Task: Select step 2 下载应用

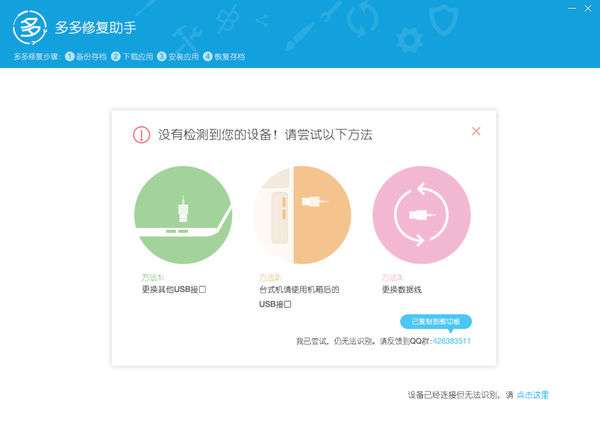Action: (x=132, y=57)
